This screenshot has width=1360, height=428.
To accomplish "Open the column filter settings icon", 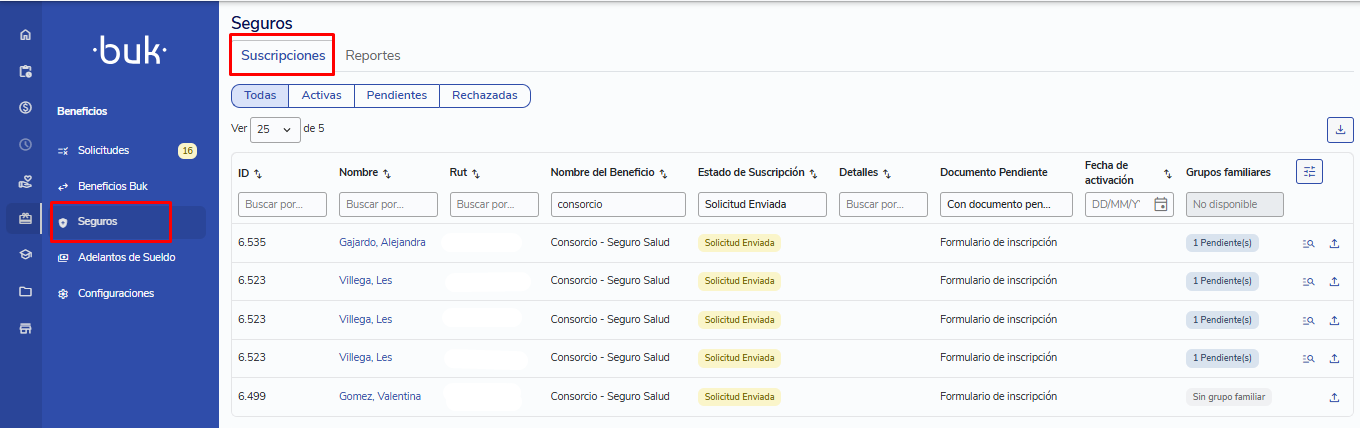I will coord(1309,172).
